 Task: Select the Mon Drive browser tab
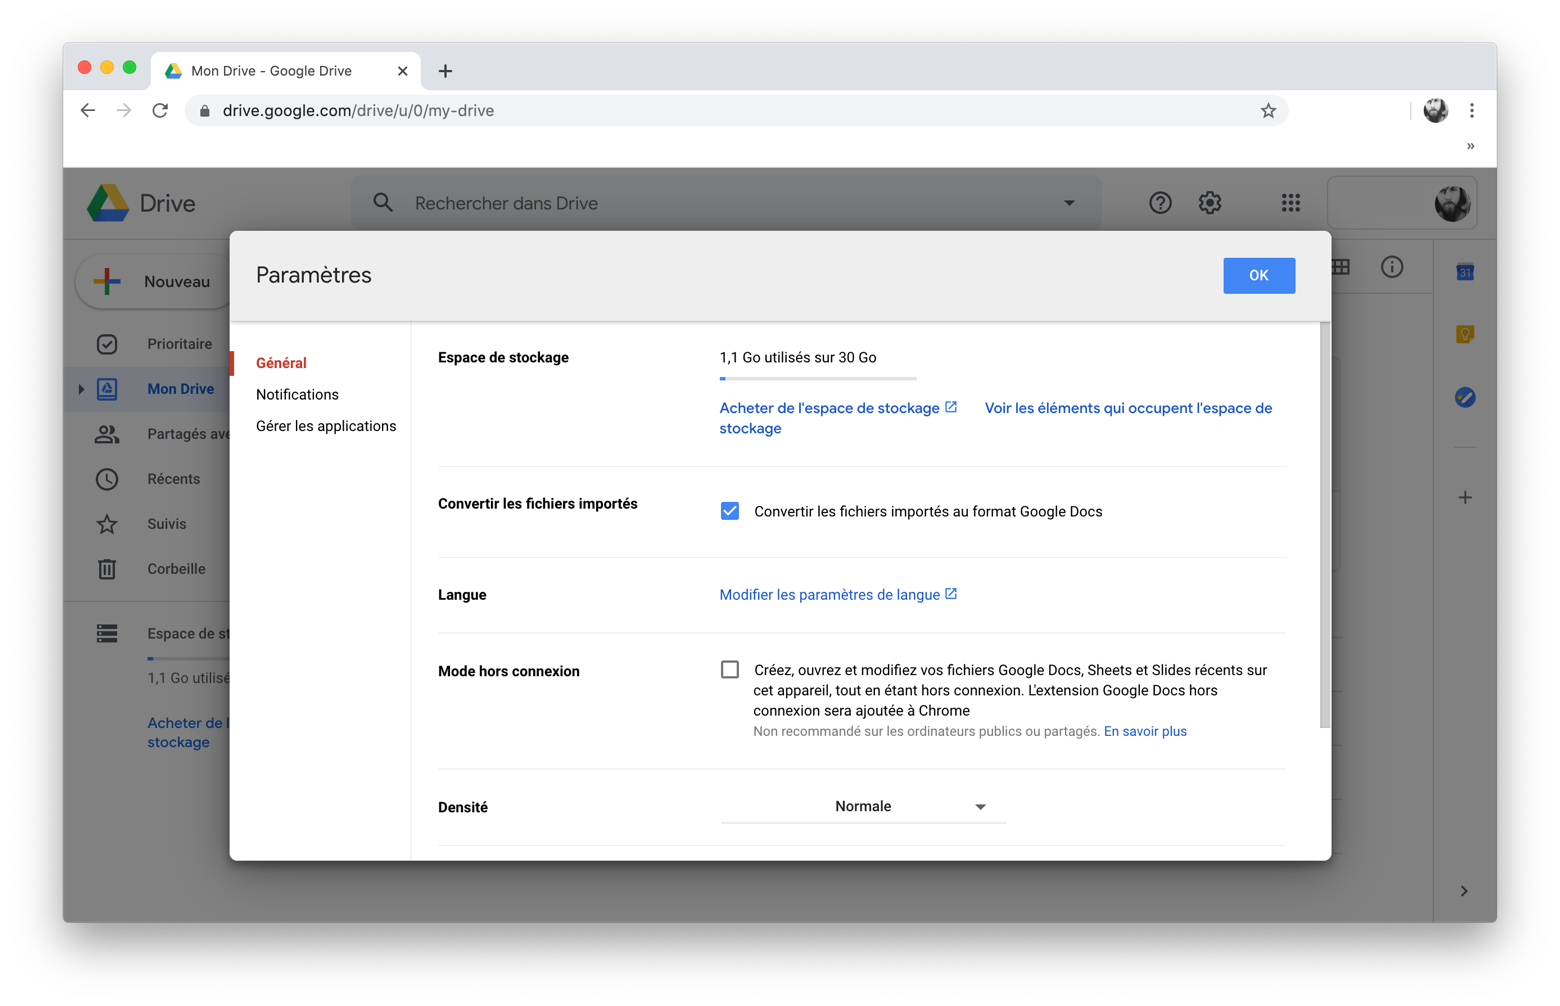[287, 71]
